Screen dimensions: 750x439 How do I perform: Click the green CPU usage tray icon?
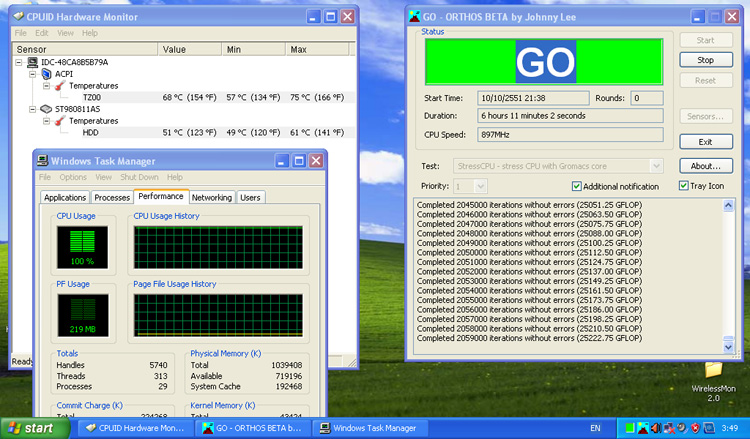point(630,428)
